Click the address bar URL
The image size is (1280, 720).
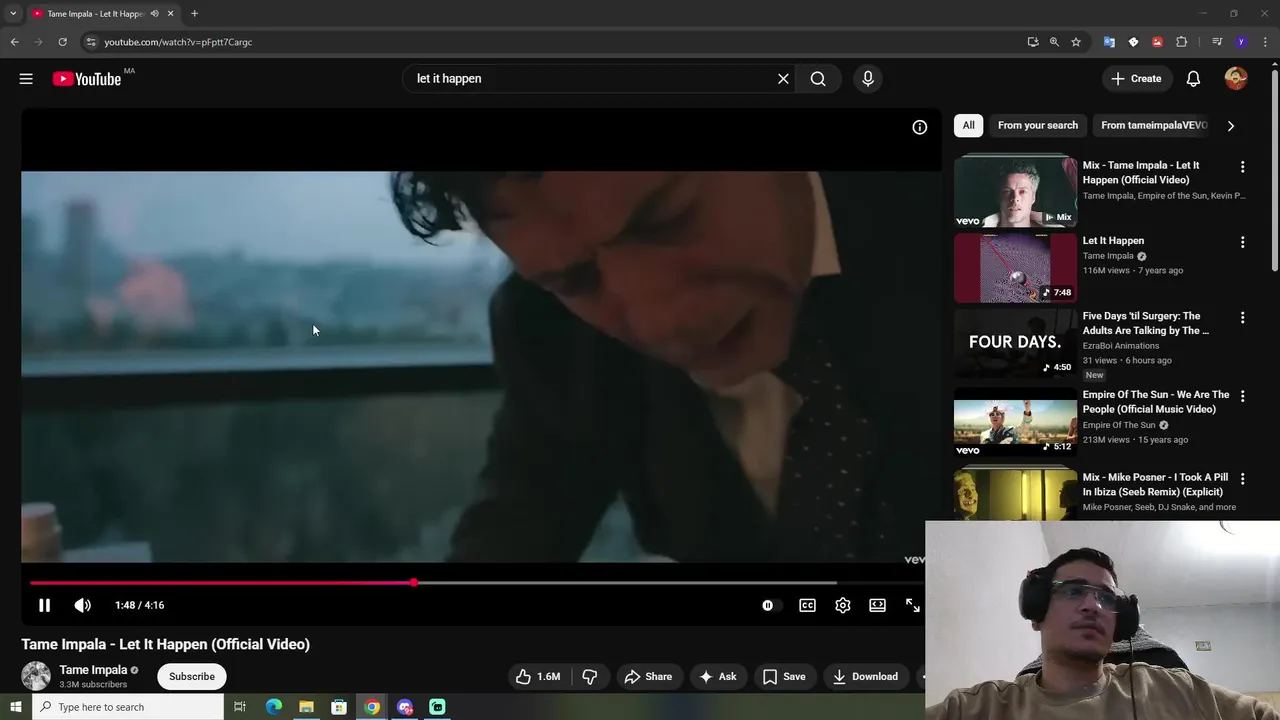178,42
